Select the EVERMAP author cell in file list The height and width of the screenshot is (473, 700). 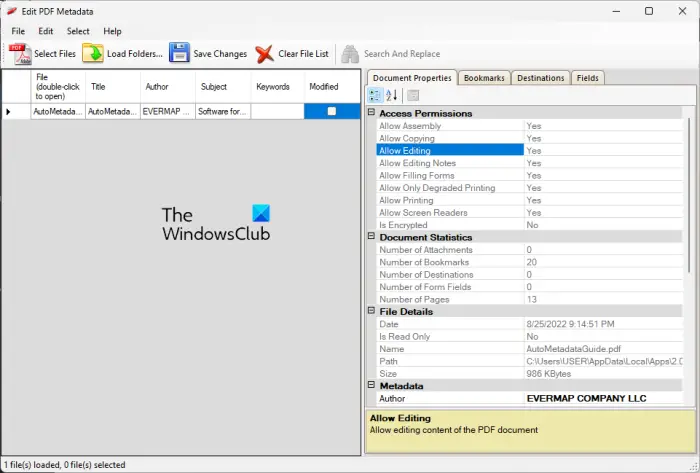[x=168, y=112]
